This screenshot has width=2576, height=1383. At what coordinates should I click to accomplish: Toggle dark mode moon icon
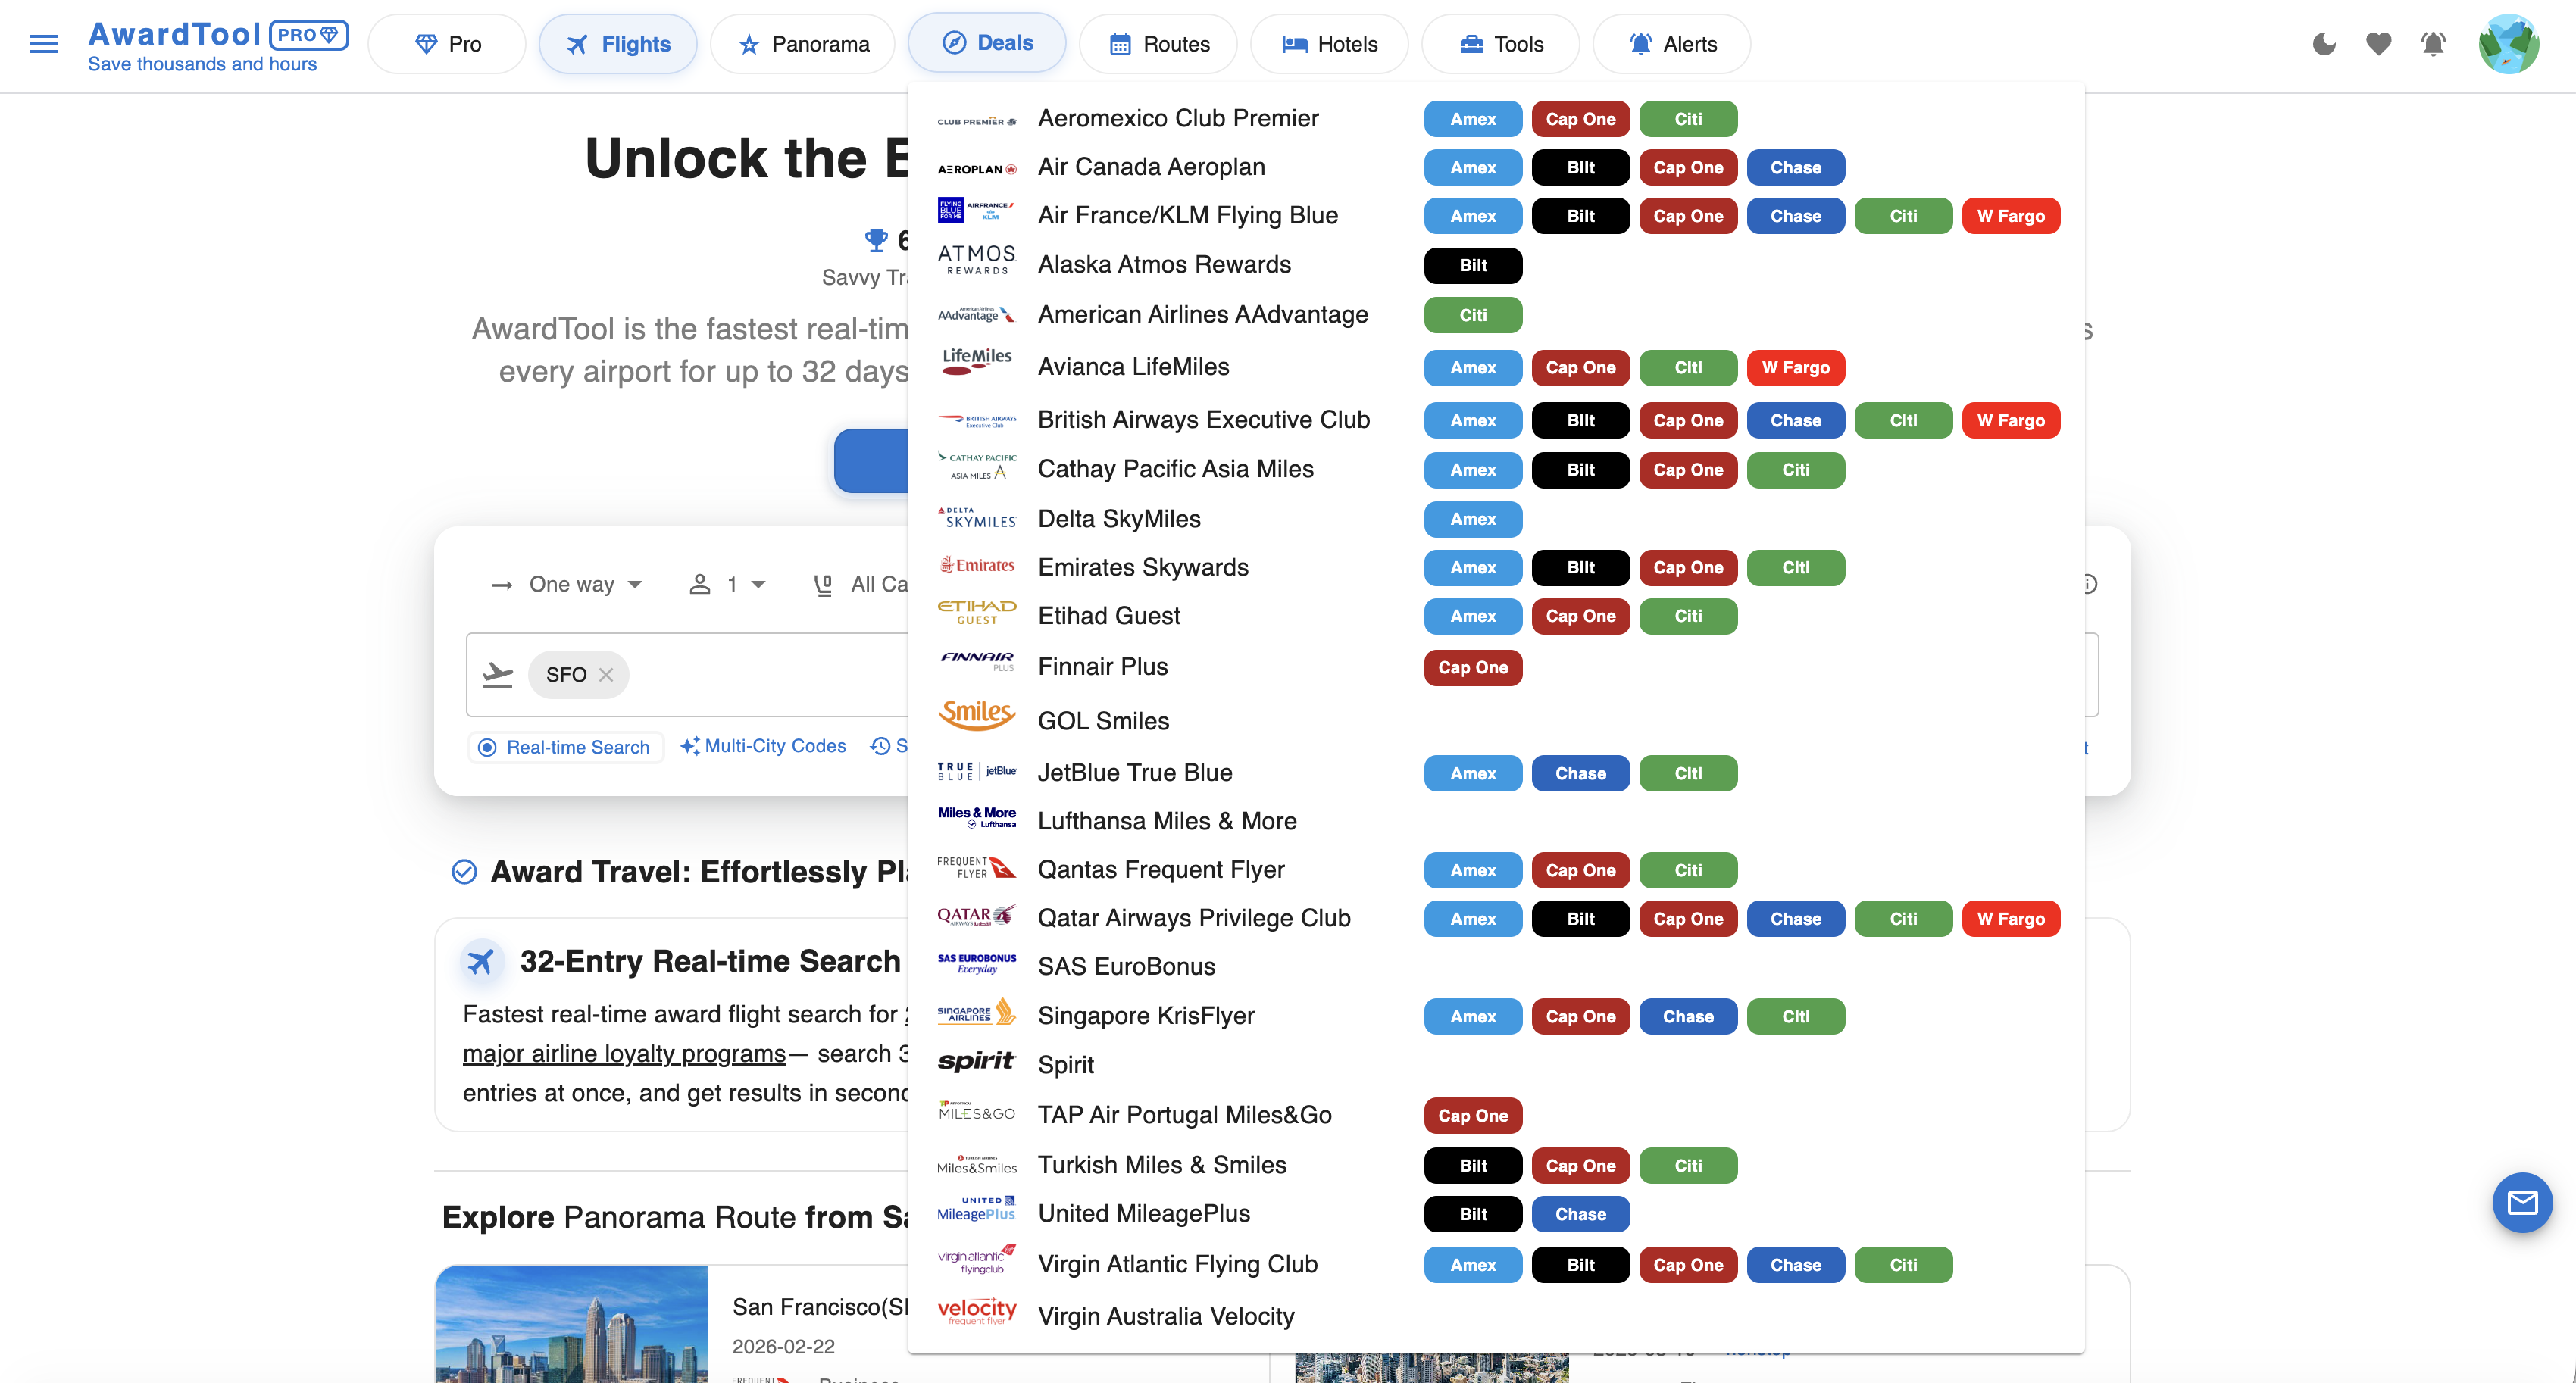(2324, 44)
